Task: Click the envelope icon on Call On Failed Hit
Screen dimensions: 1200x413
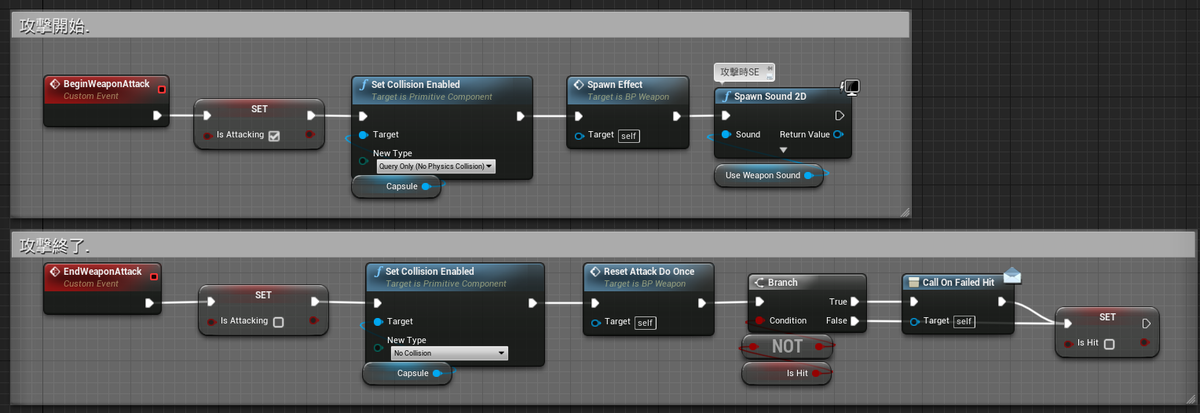Action: click(1014, 274)
